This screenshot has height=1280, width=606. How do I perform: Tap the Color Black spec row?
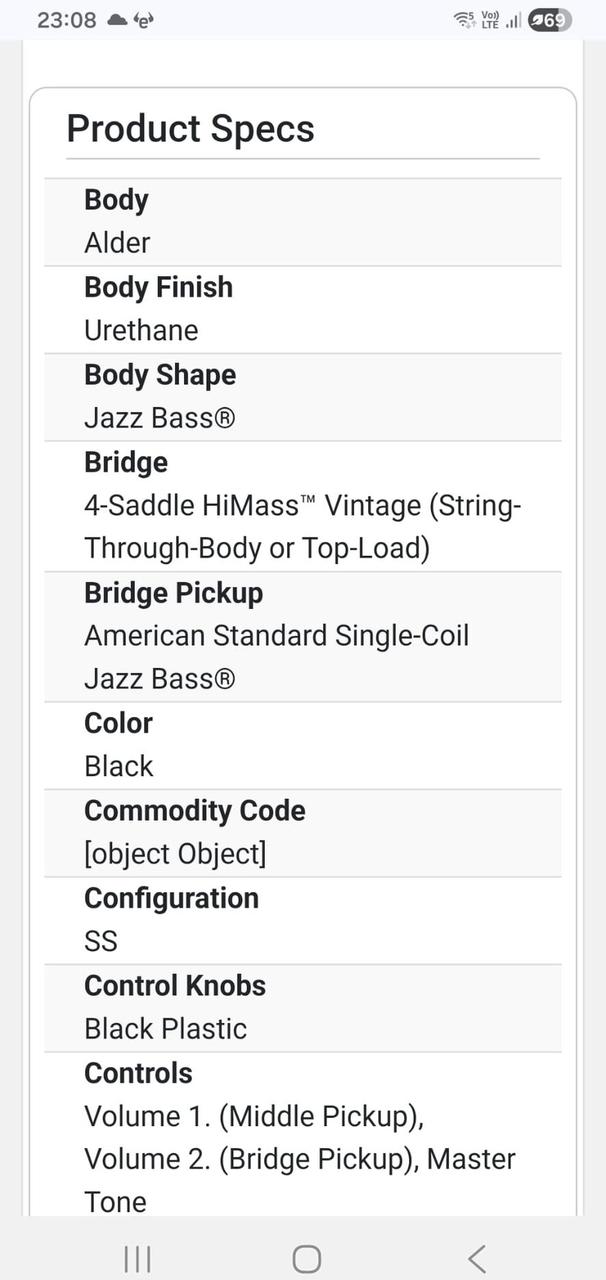[302, 745]
